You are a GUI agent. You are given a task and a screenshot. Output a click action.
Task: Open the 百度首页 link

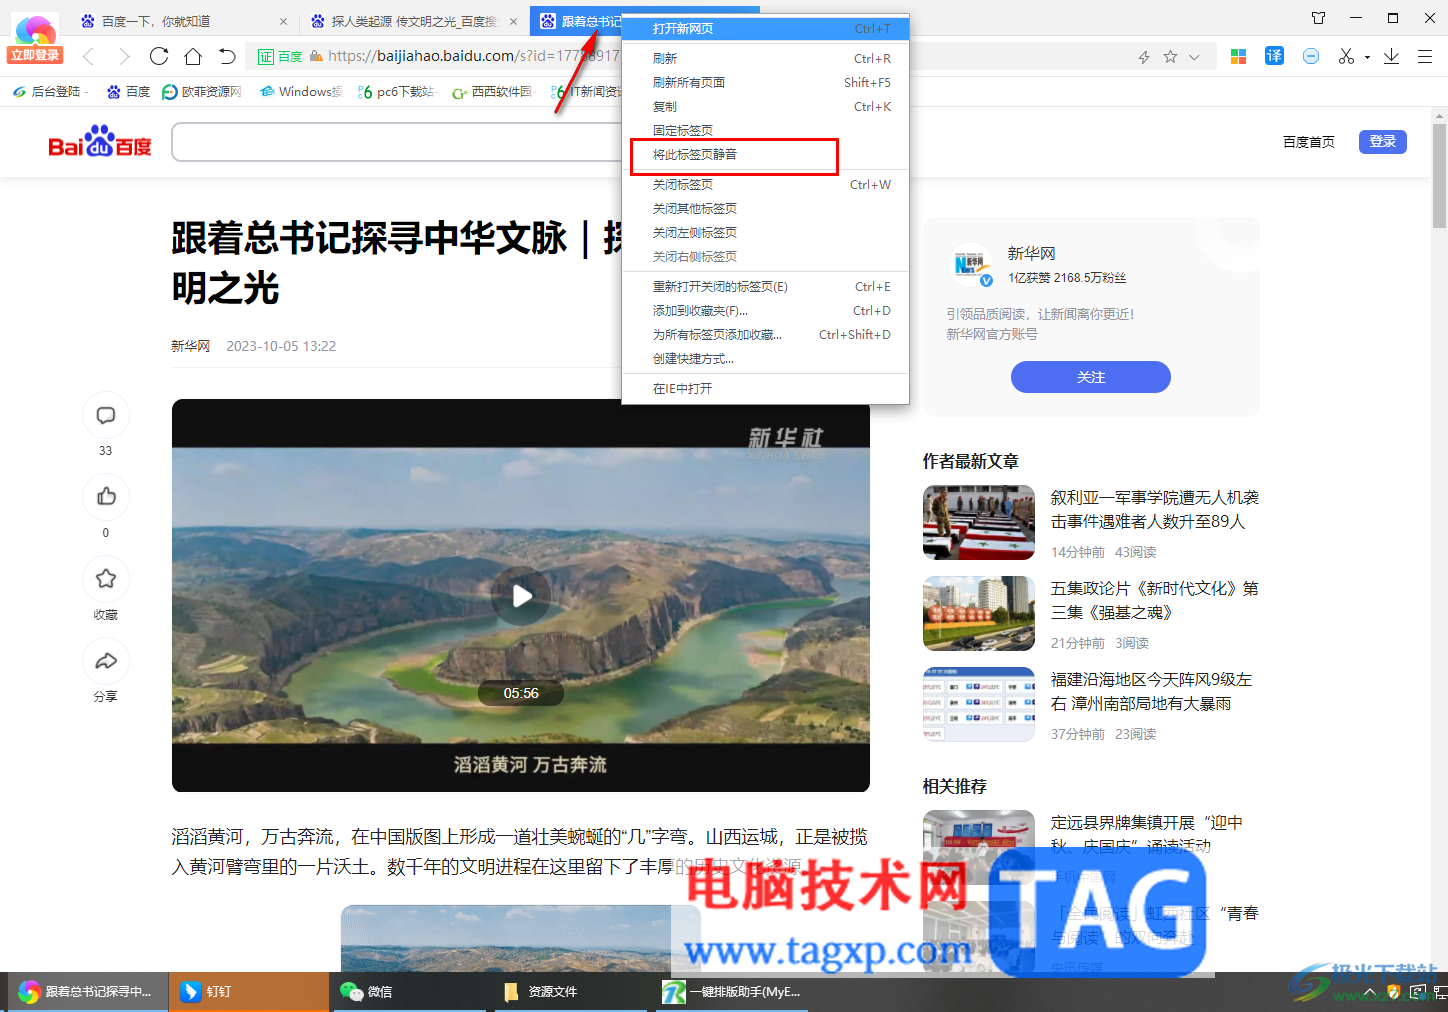1308,142
